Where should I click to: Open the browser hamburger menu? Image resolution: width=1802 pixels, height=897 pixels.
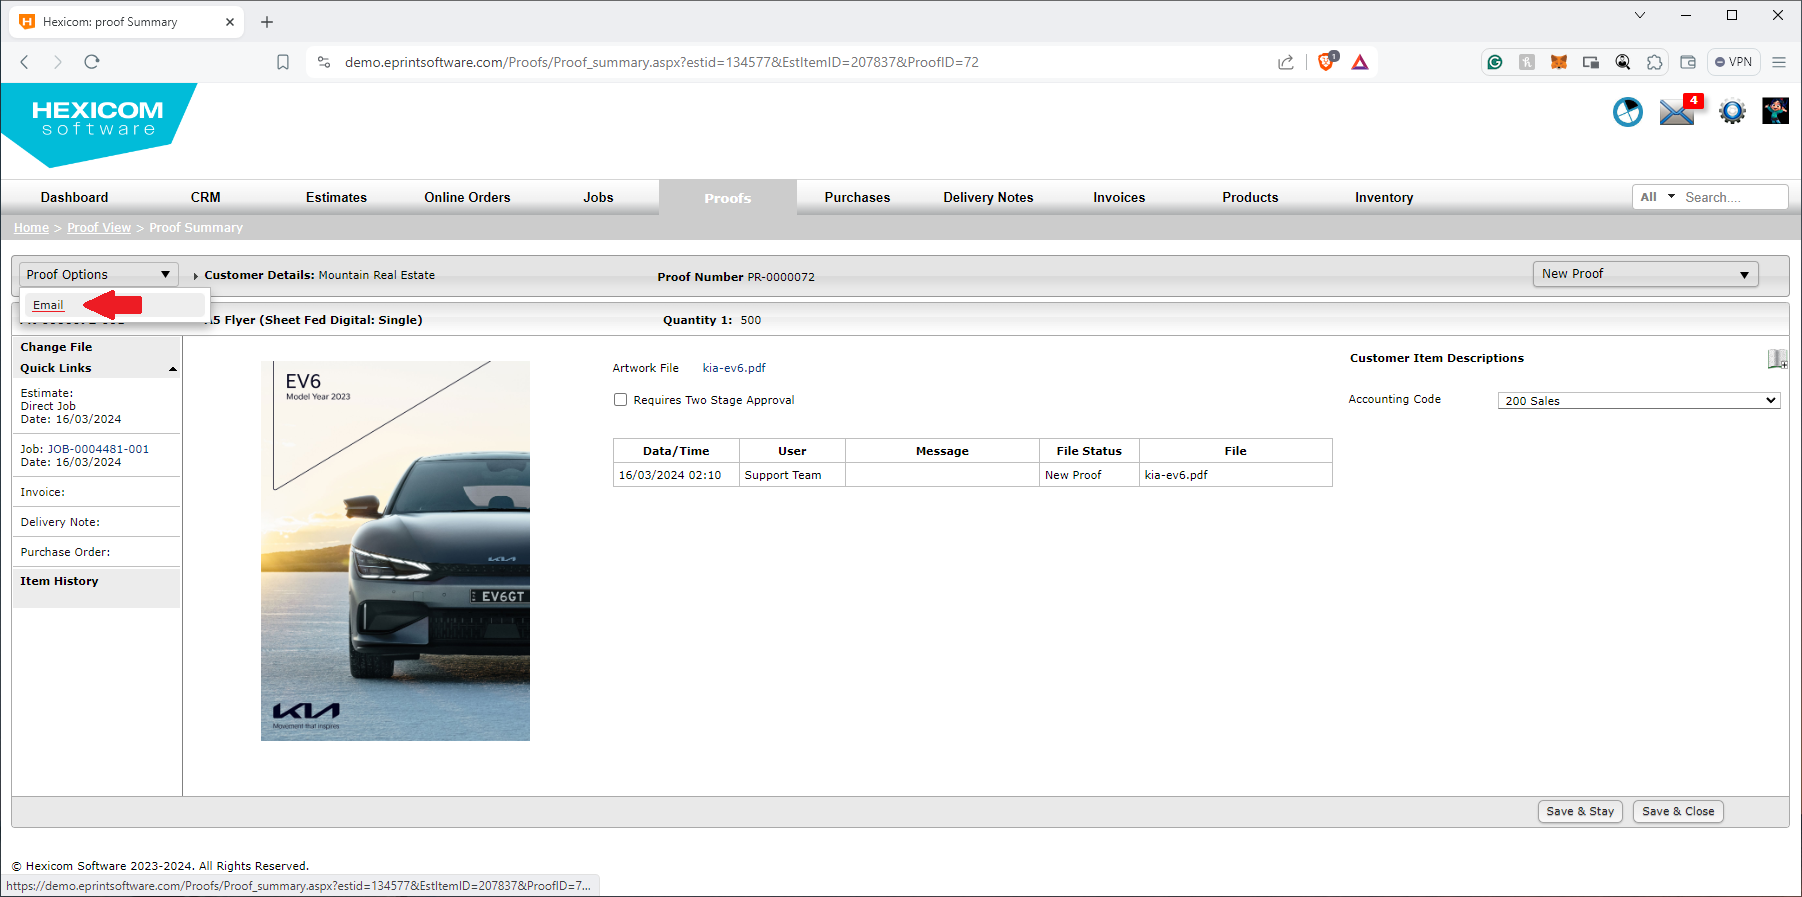point(1779,62)
